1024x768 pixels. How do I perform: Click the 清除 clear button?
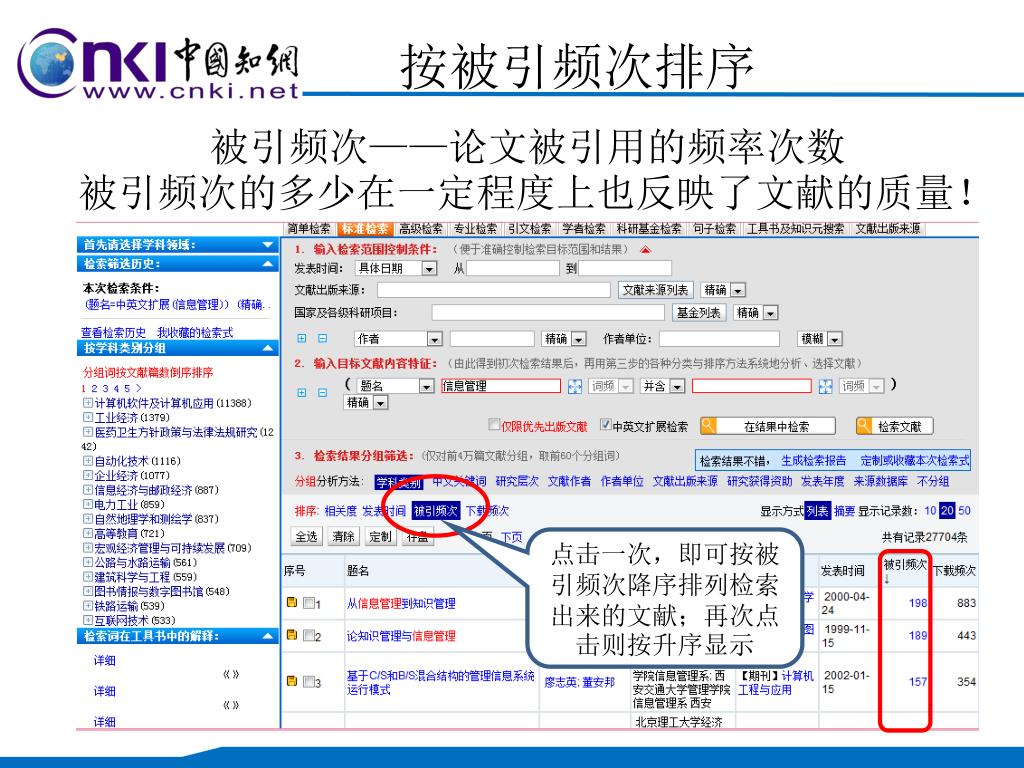click(x=343, y=537)
